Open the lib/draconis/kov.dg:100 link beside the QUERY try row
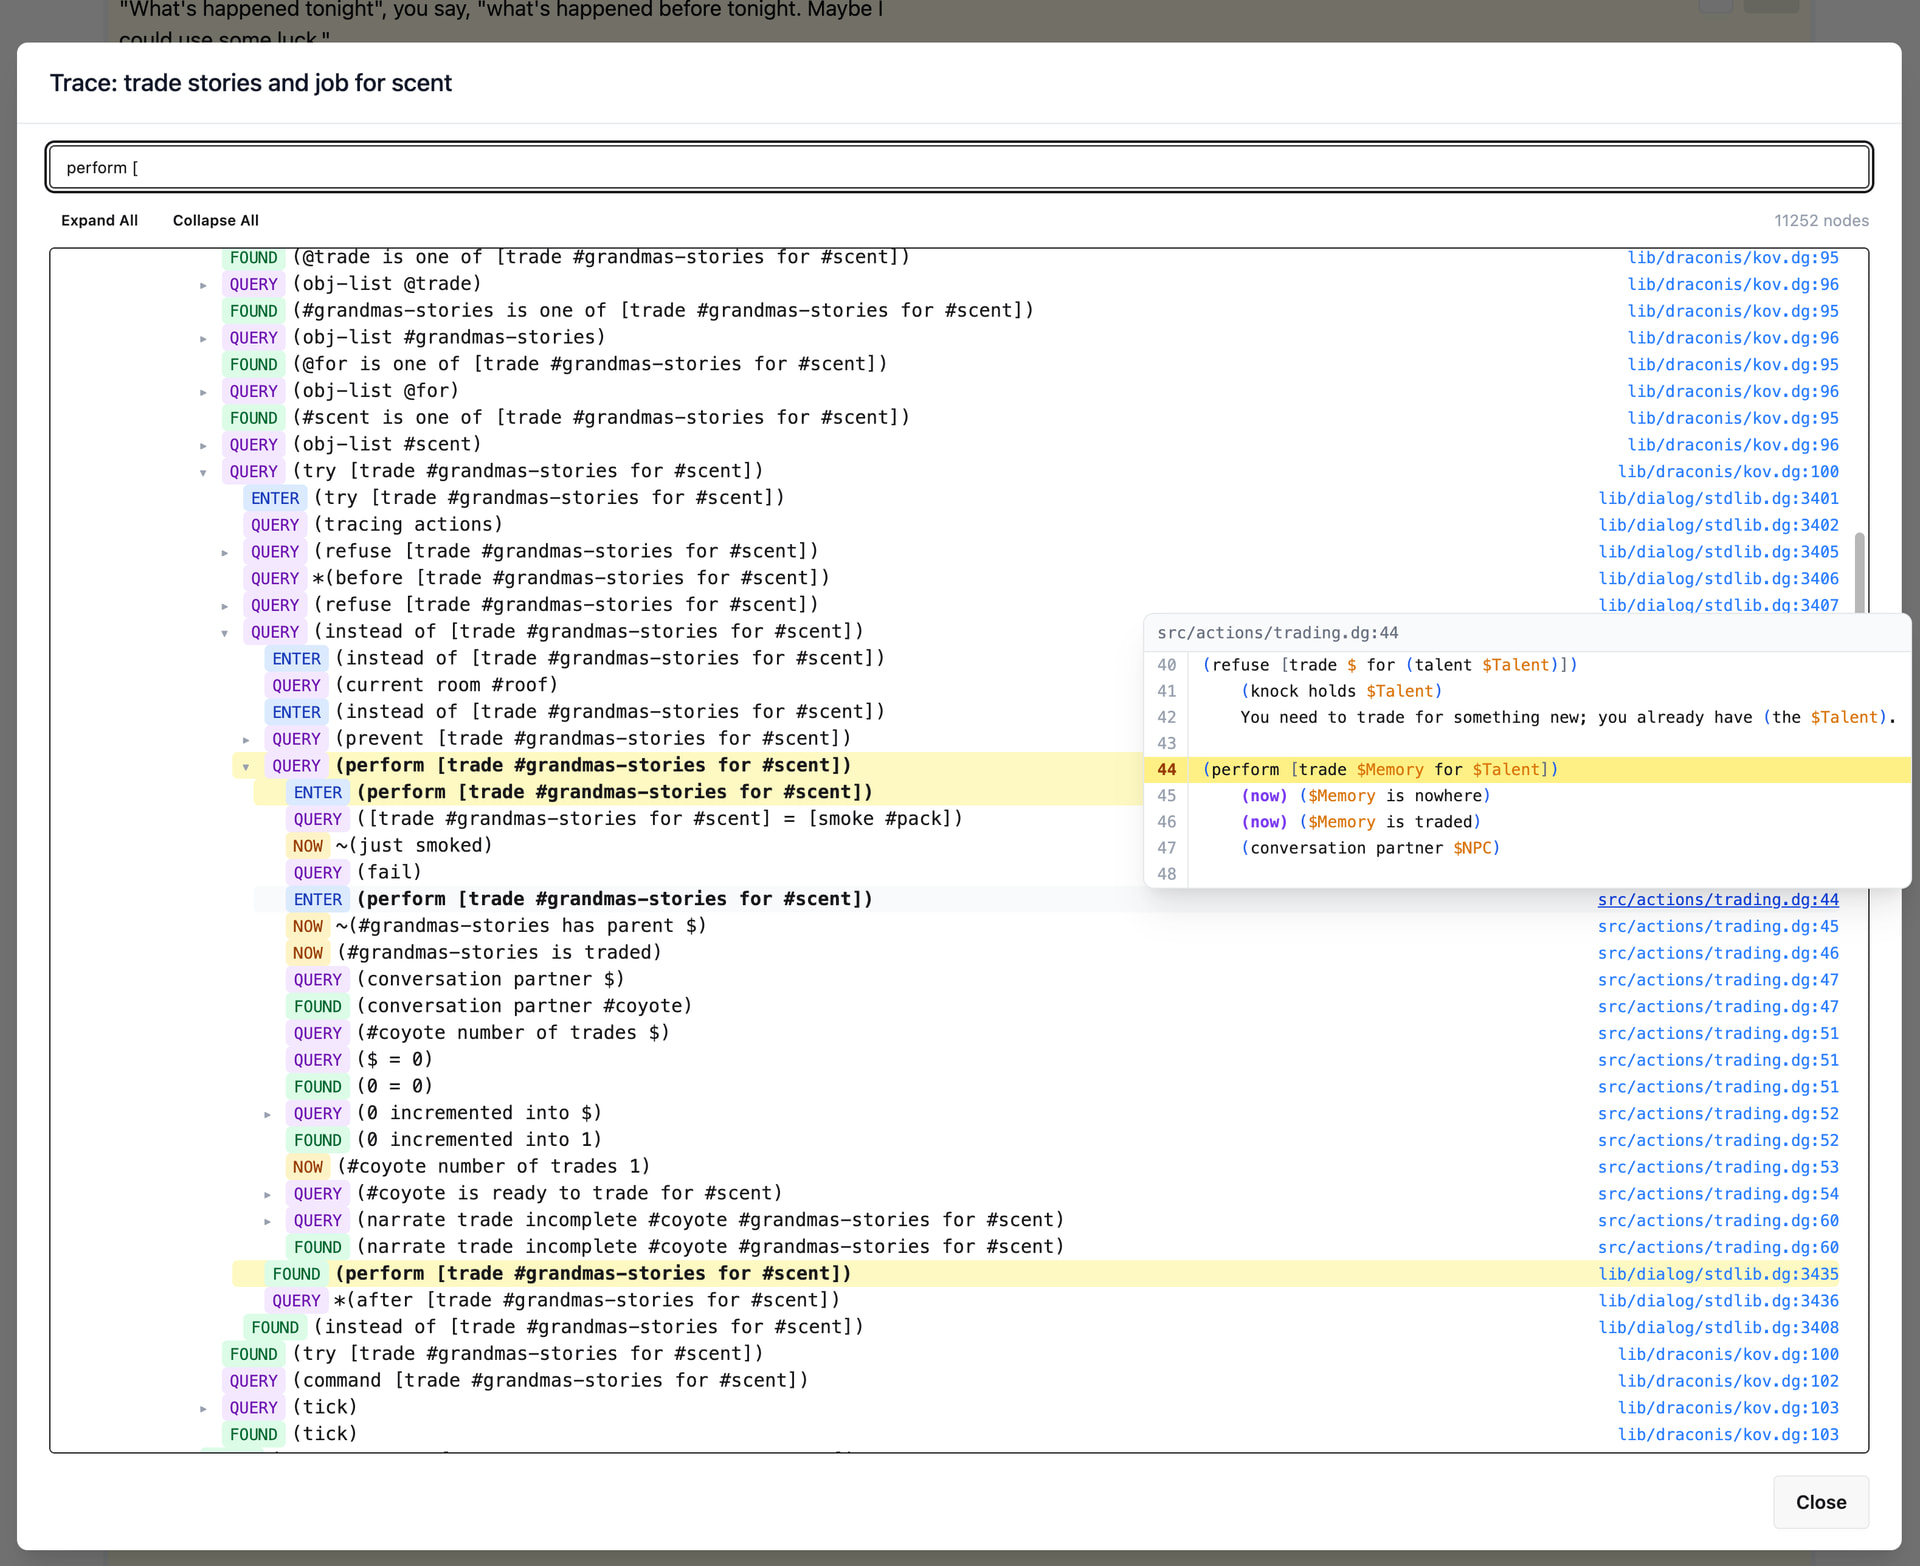The height and width of the screenshot is (1566, 1920). click(1727, 471)
